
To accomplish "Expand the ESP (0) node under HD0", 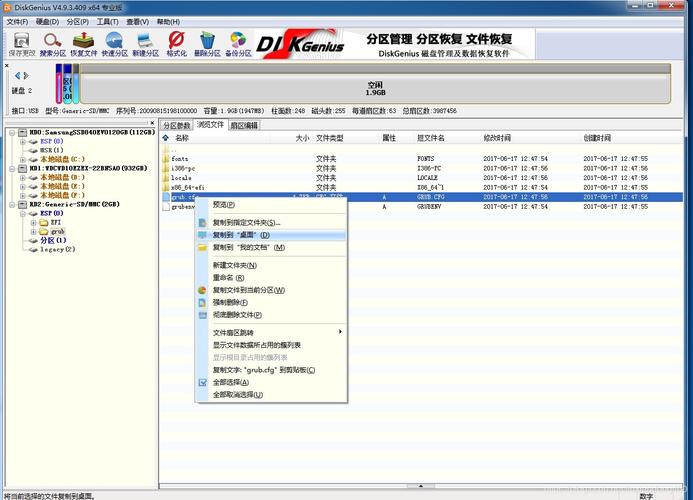I will pos(23,141).
